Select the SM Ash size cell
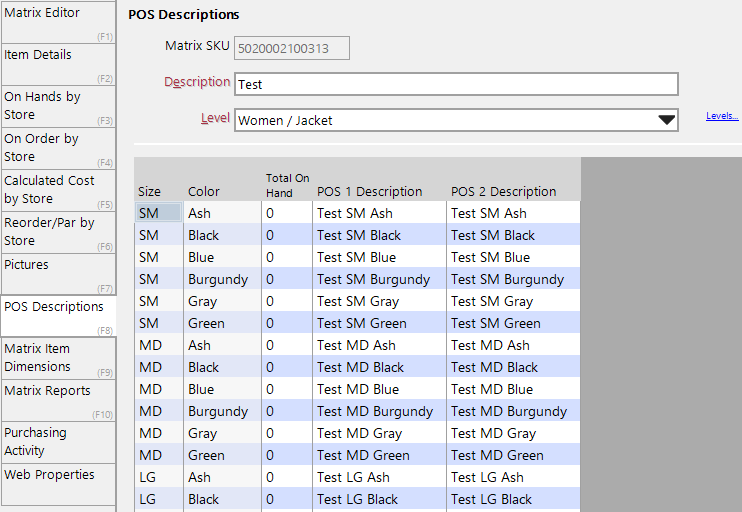 (159, 213)
